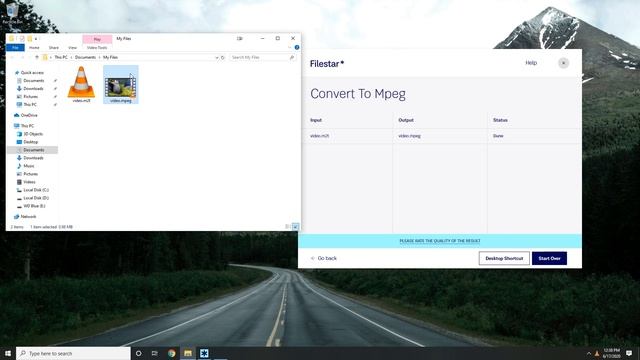Image resolution: width=640 pixels, height=360 pixels.
Task: Close the Filestar panel with X button
Action: coord(563,63)
